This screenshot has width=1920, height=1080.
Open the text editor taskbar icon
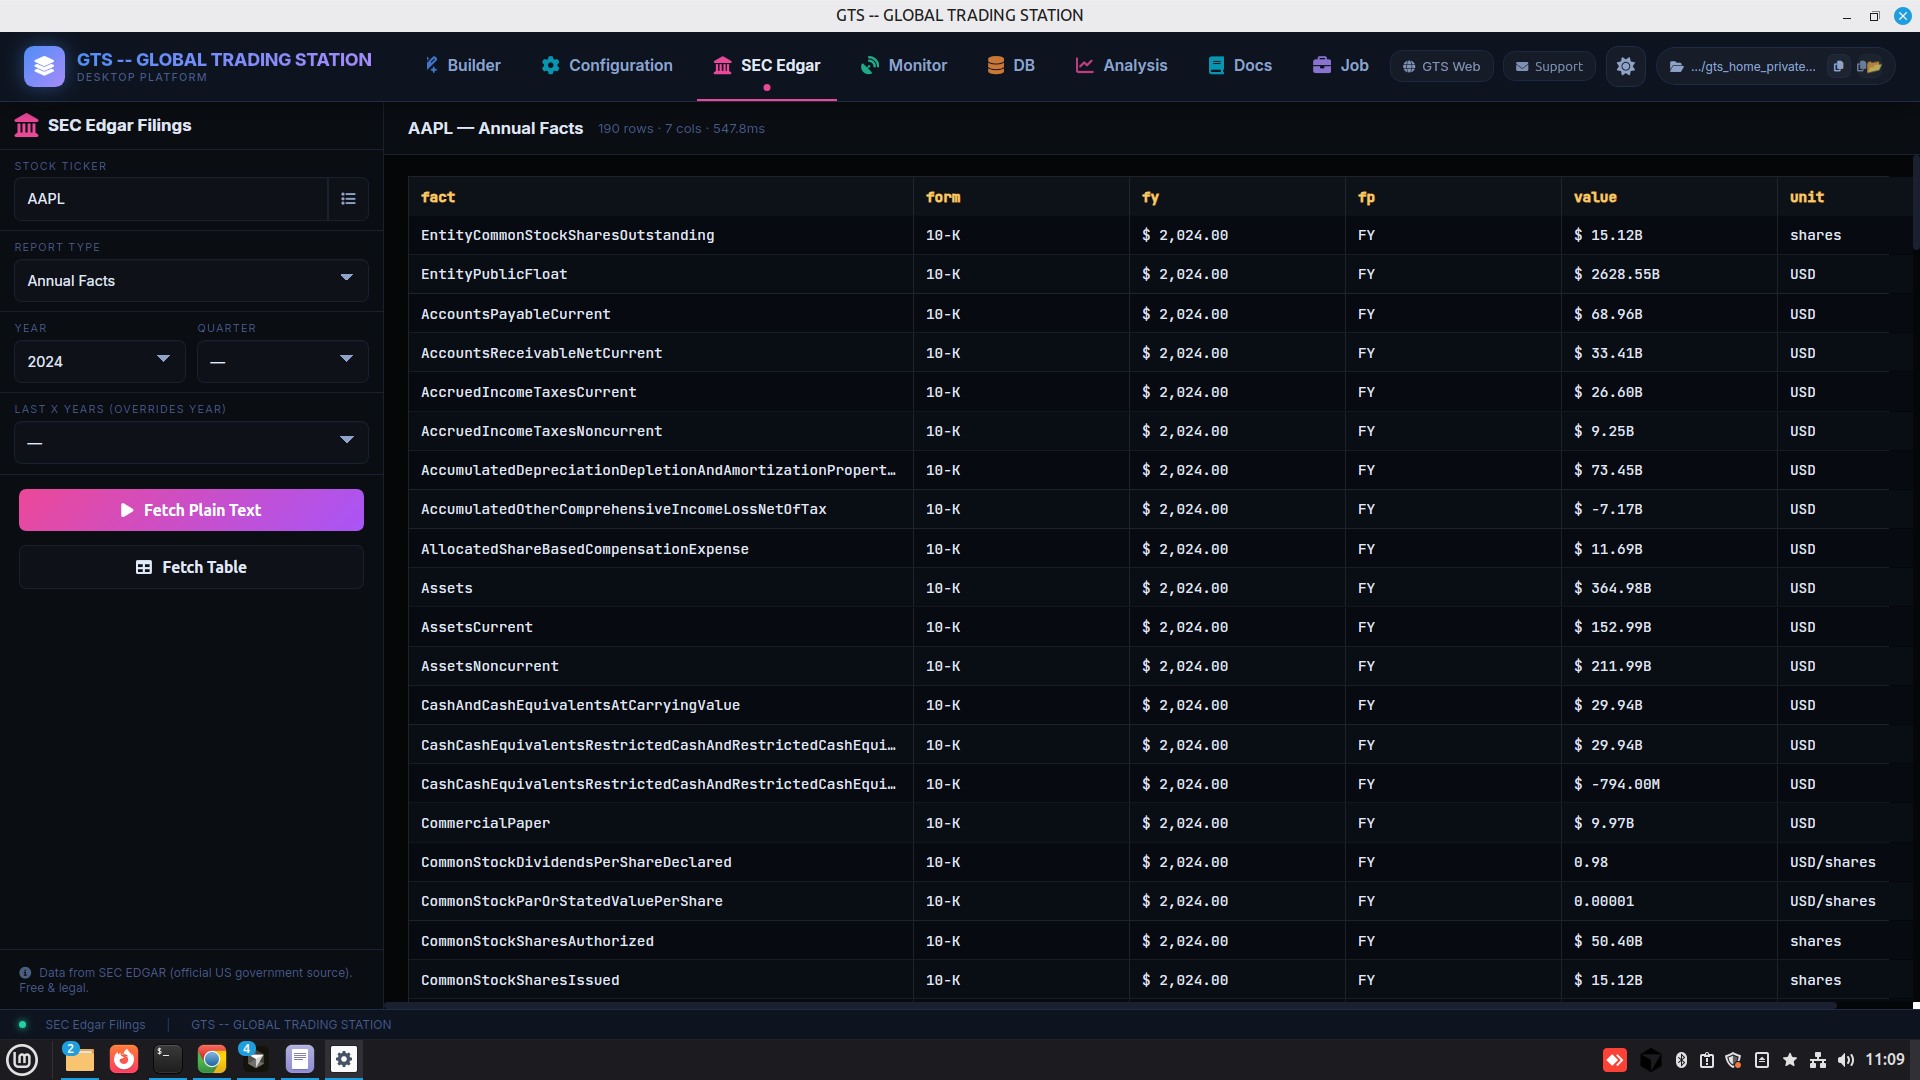[x=300, y=1059]
